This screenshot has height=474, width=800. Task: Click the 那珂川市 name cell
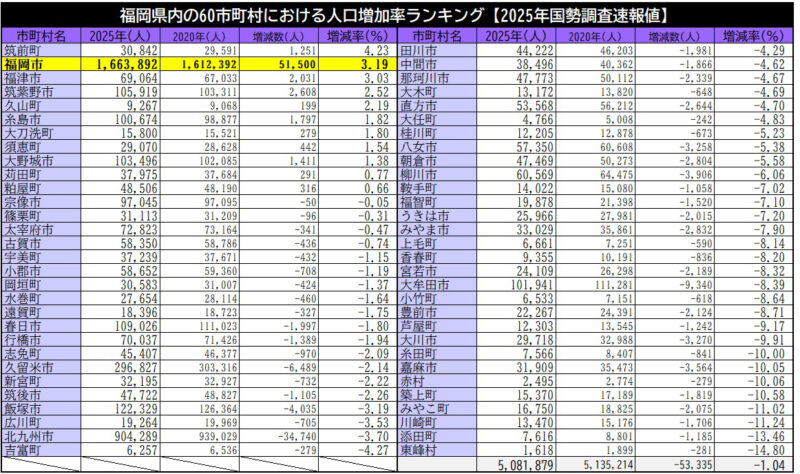click(437, 78)
